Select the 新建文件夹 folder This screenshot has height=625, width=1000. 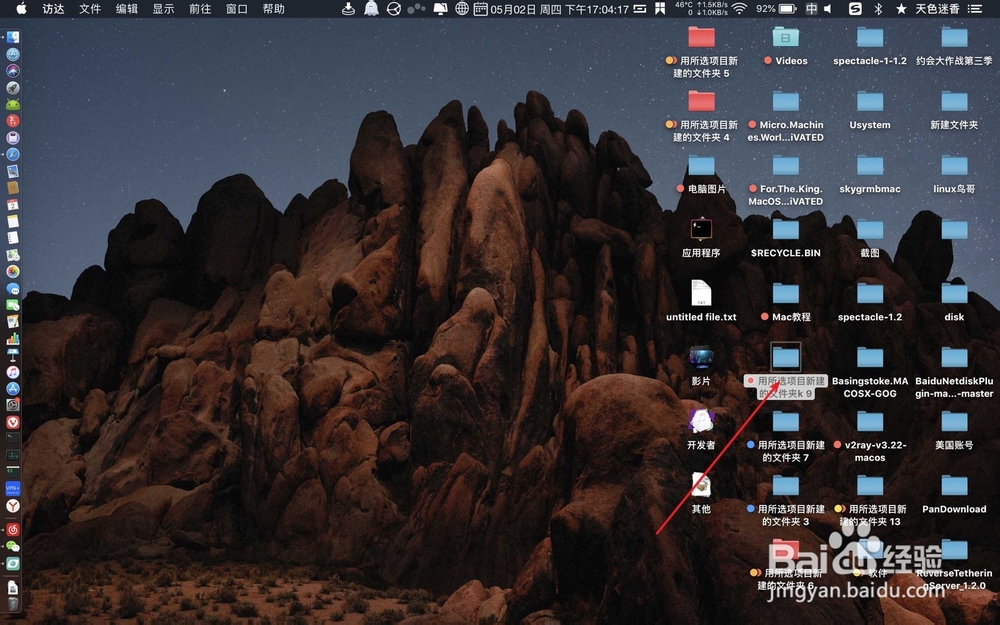tap(954, 110)
